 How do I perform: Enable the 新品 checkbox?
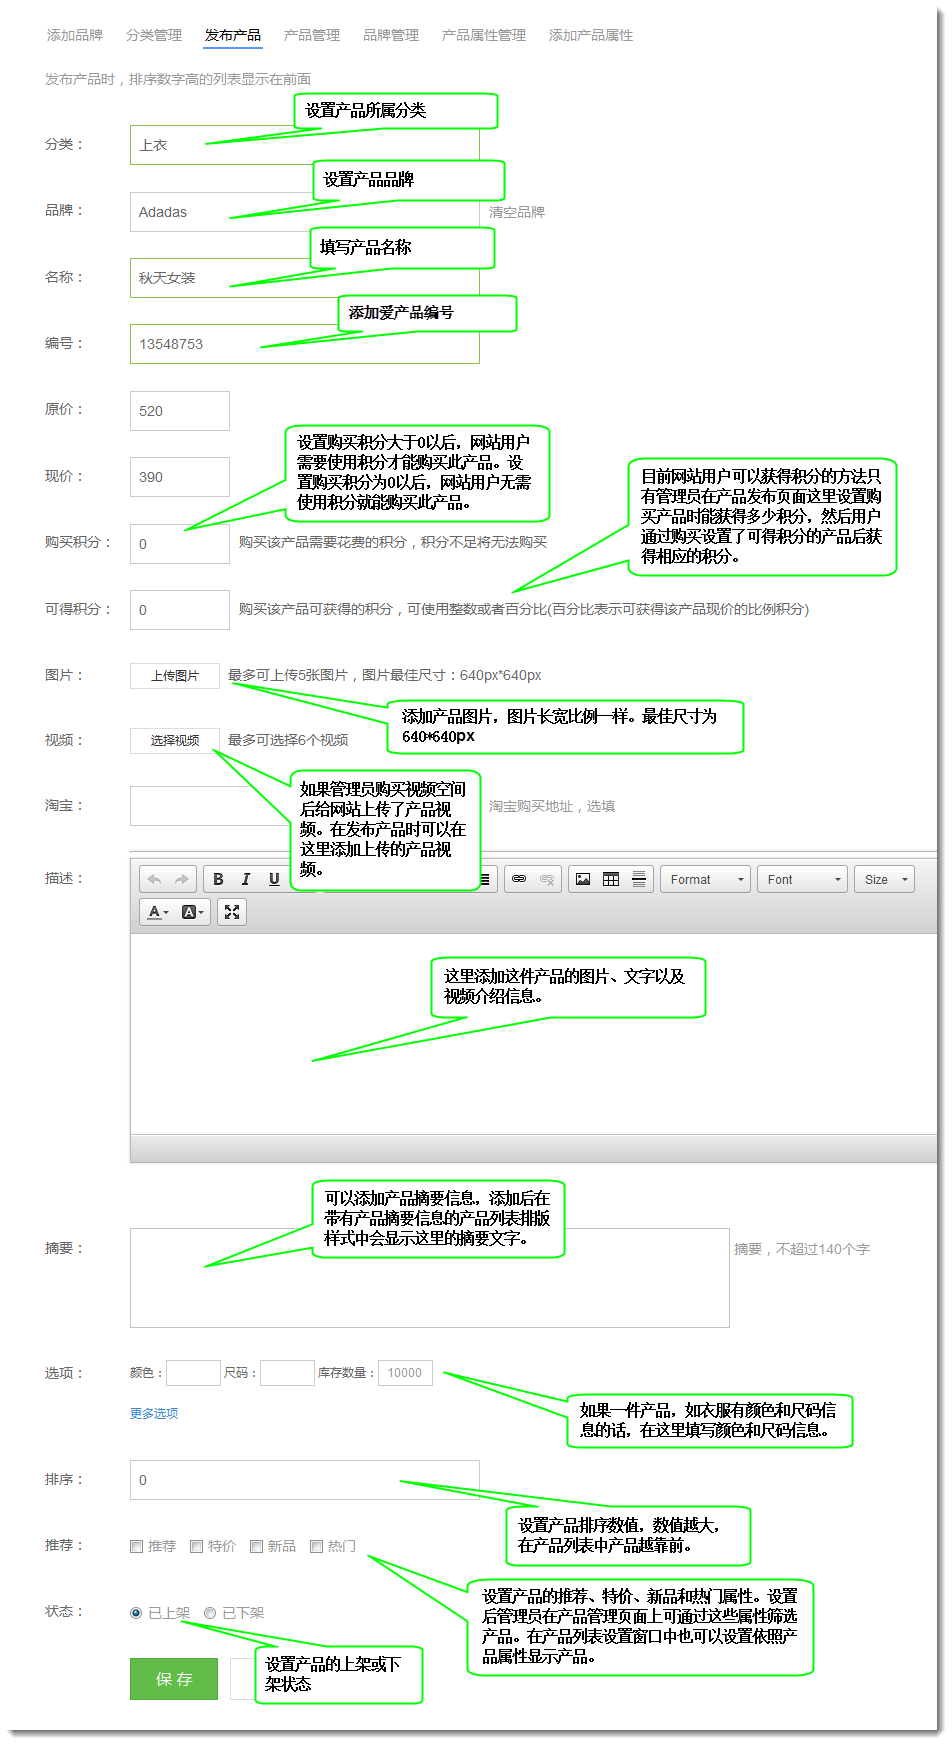257,1546
